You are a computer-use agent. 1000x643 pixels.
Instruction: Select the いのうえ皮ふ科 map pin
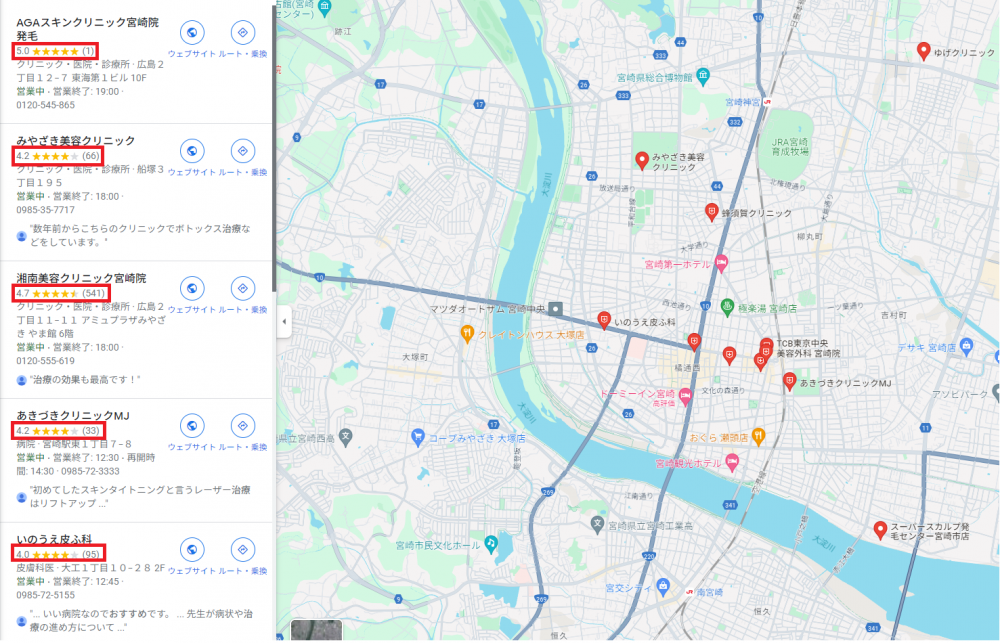pos(603,320)
